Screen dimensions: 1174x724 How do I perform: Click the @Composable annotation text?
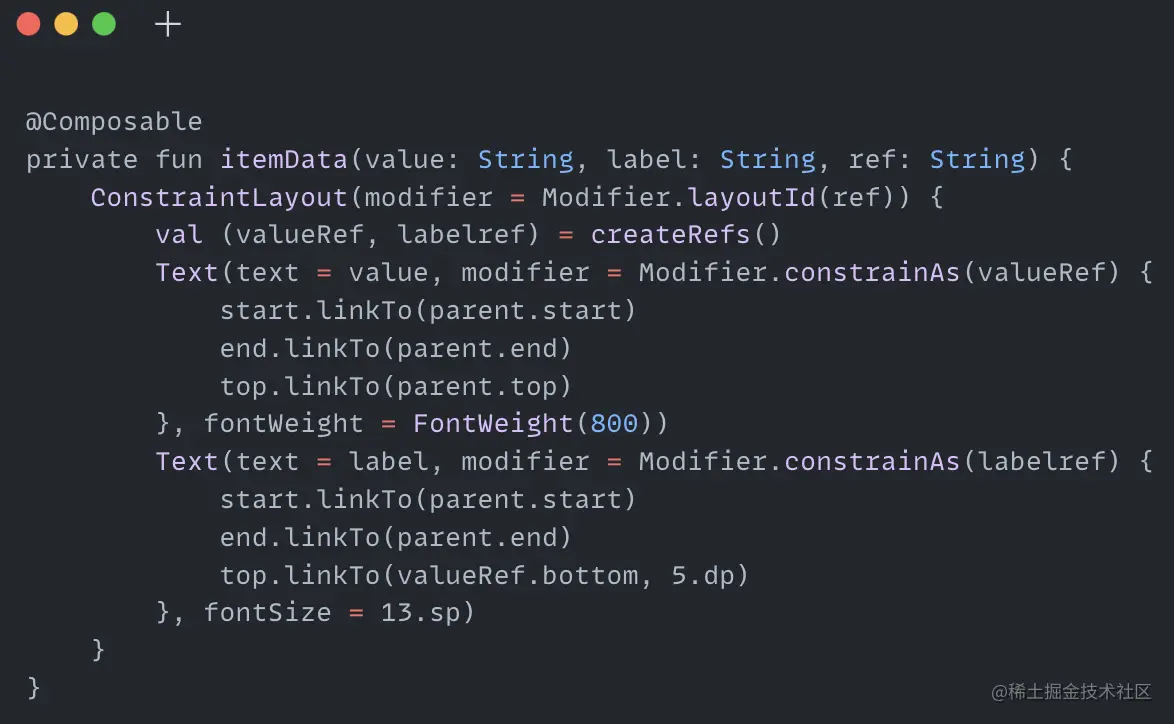(114, 121)
